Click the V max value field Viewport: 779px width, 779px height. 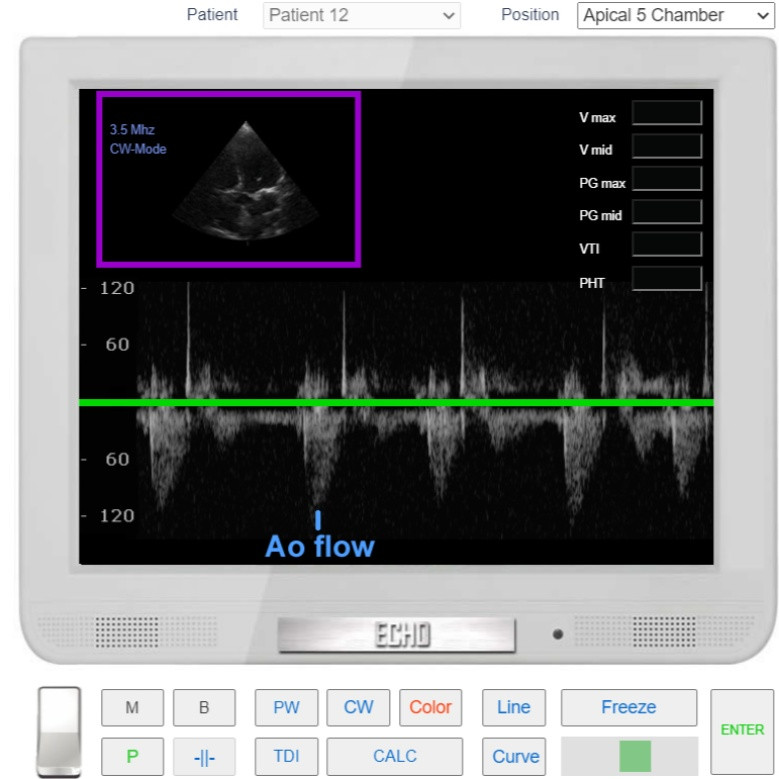click(x=667, y=113)
